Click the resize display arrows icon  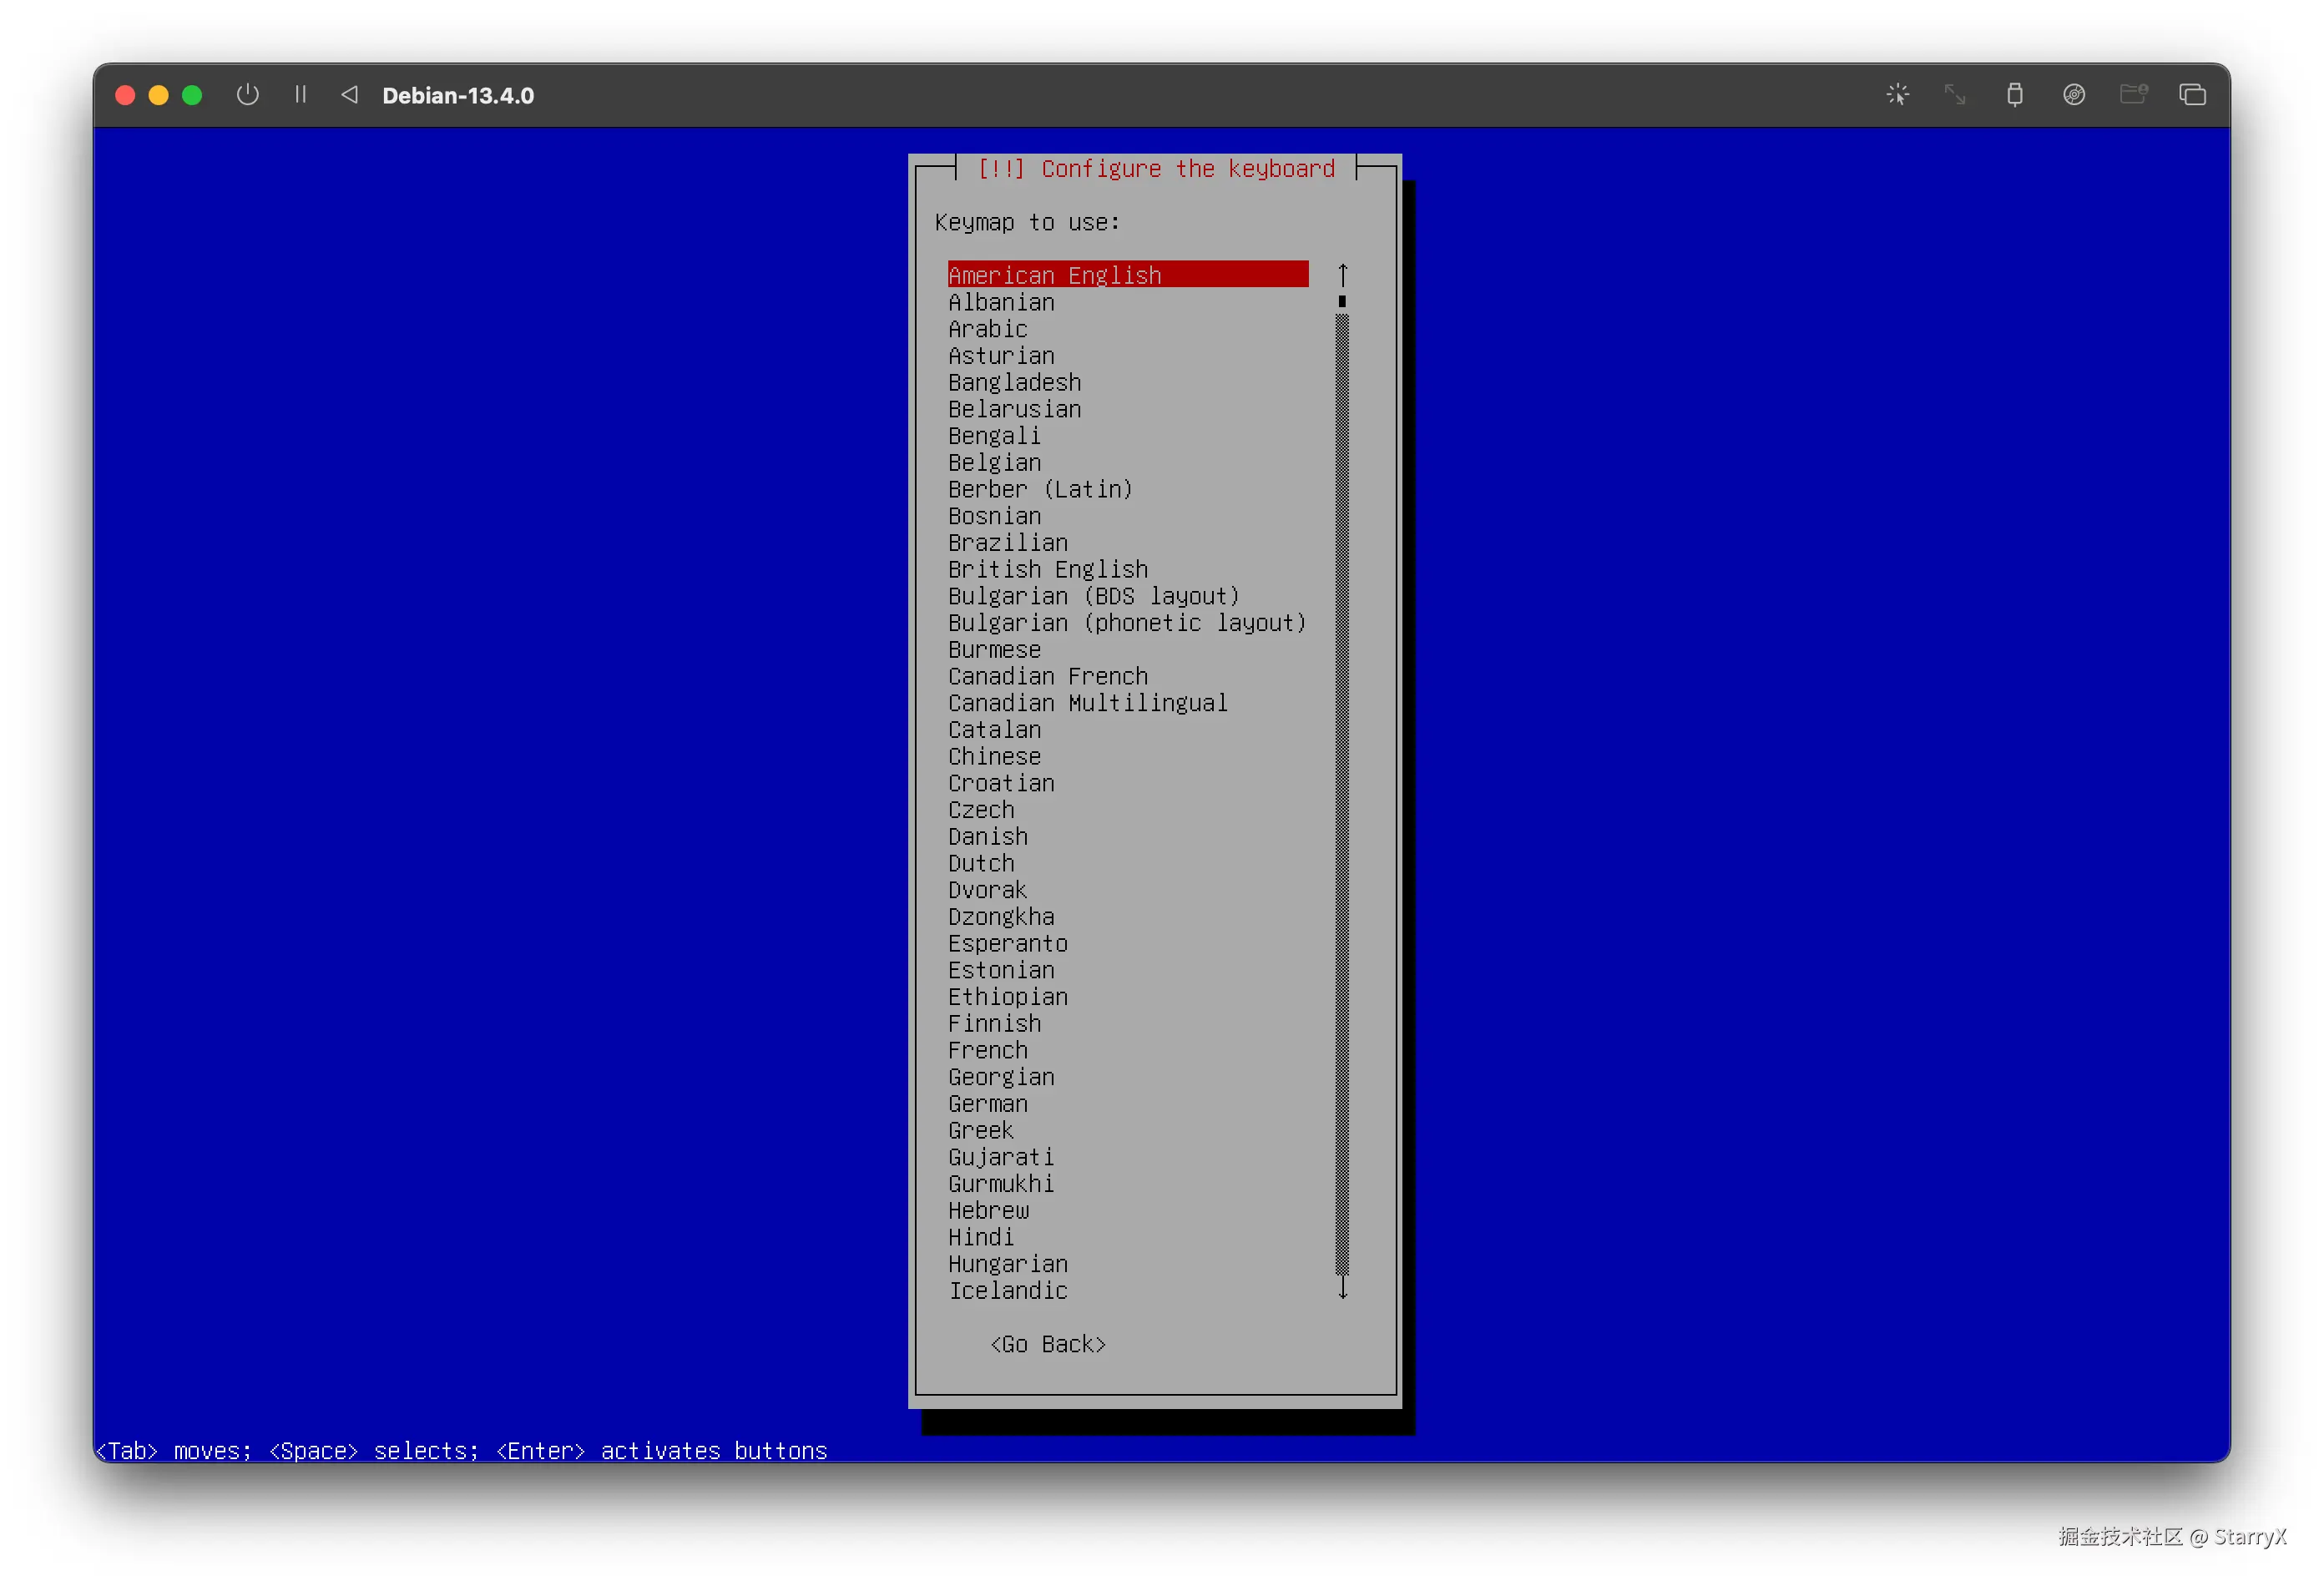click(x=1955, y=95)
